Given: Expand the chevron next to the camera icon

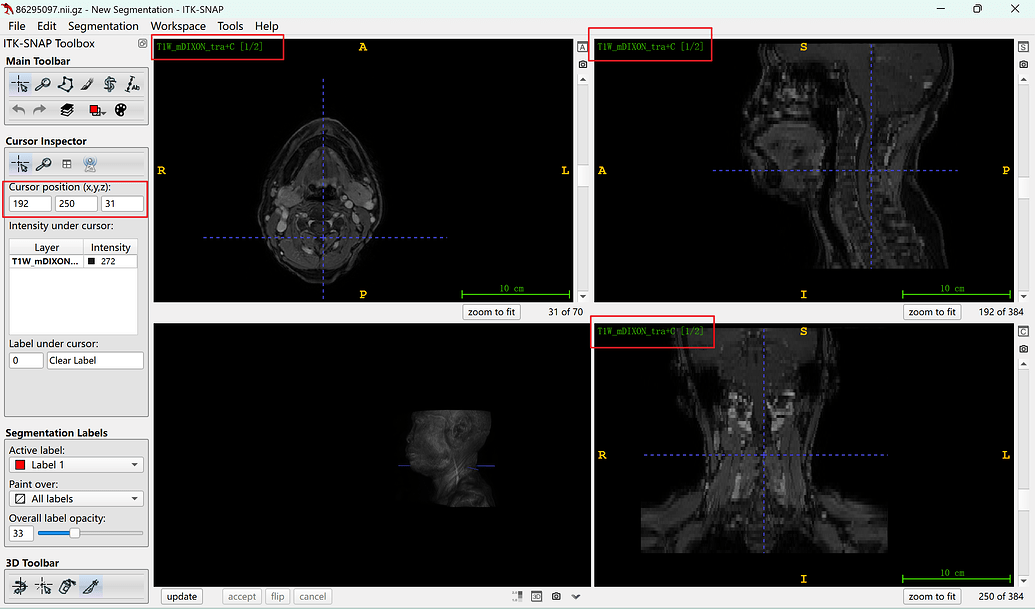Looking at the screenshot, I should (574, 596).
